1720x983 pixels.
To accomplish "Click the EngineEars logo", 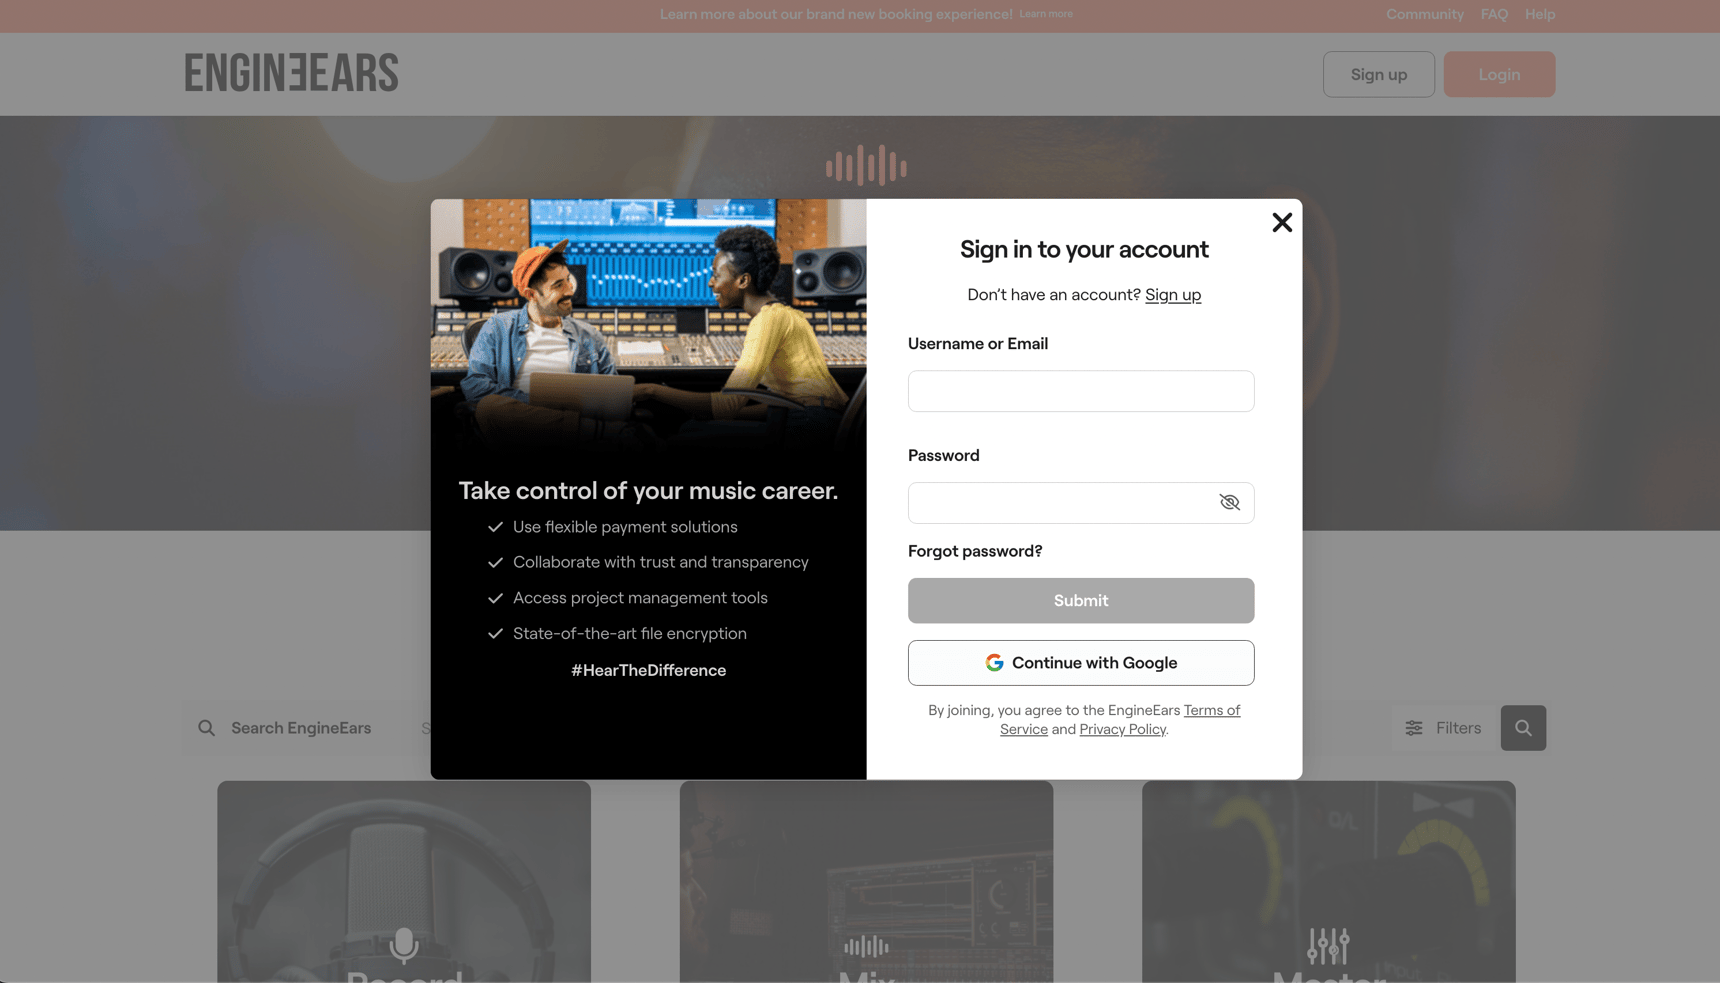I will coord(291,73).
